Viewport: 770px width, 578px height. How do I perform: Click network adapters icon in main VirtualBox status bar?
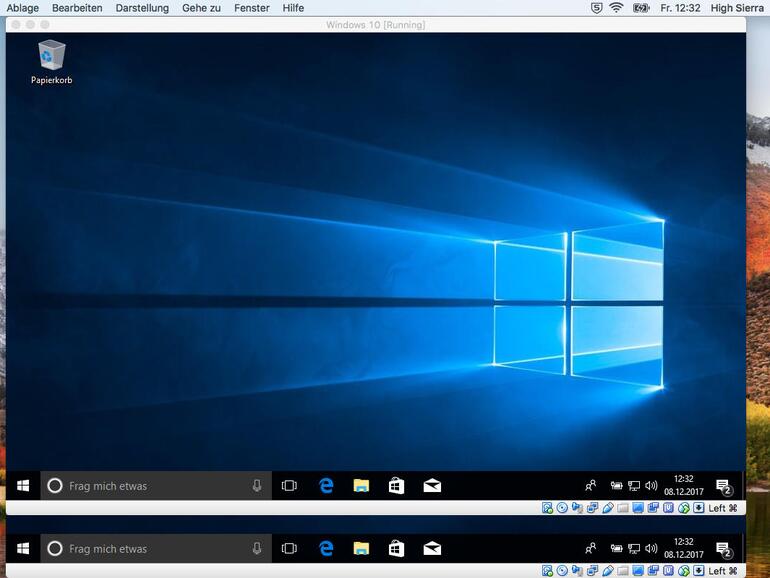pos(592,508)
